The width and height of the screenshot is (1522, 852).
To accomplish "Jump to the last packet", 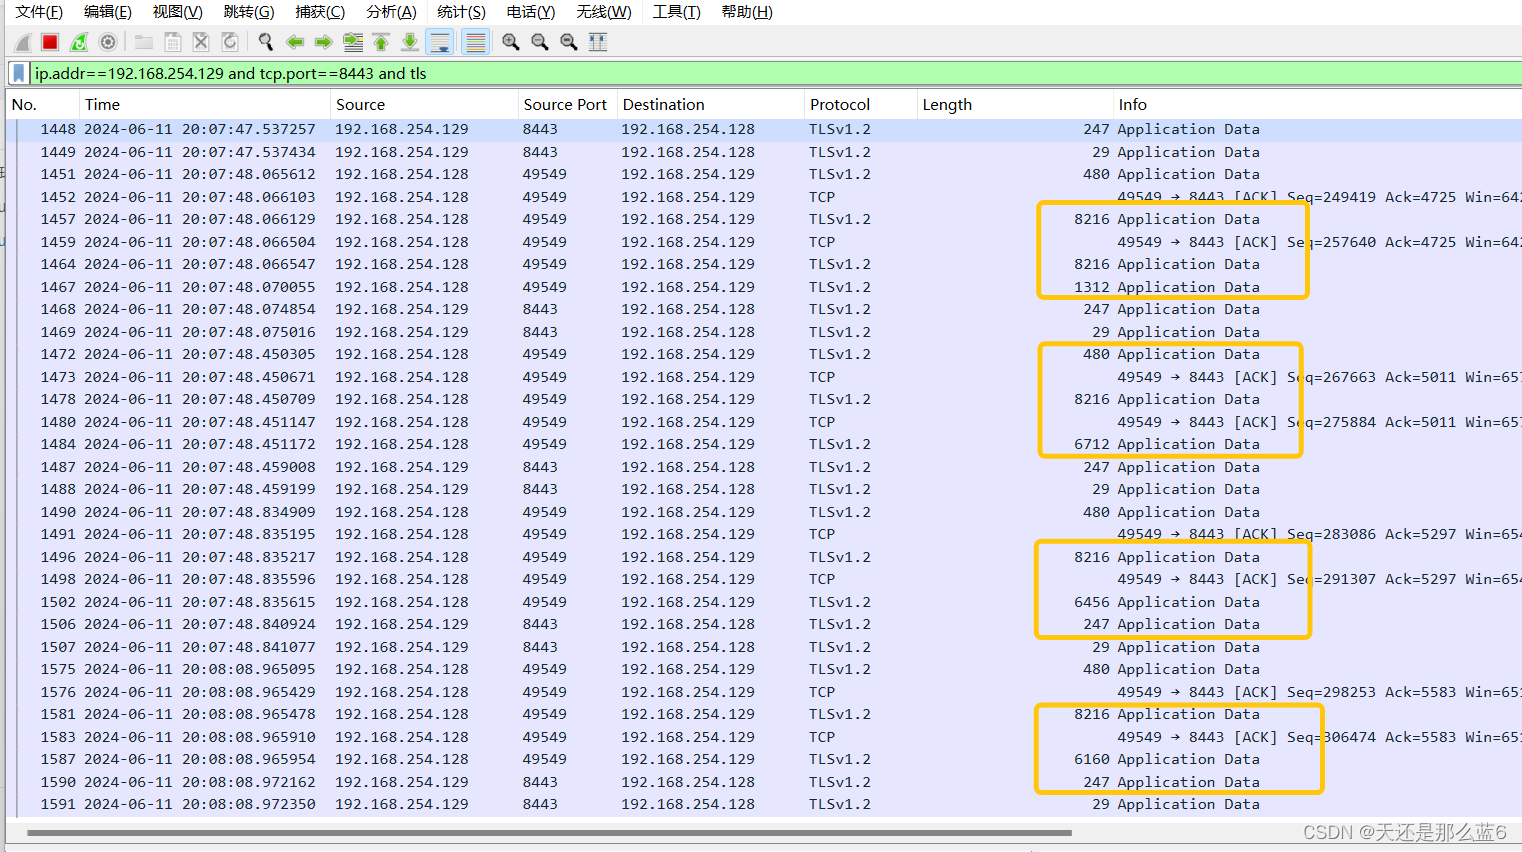I will 410,42.
